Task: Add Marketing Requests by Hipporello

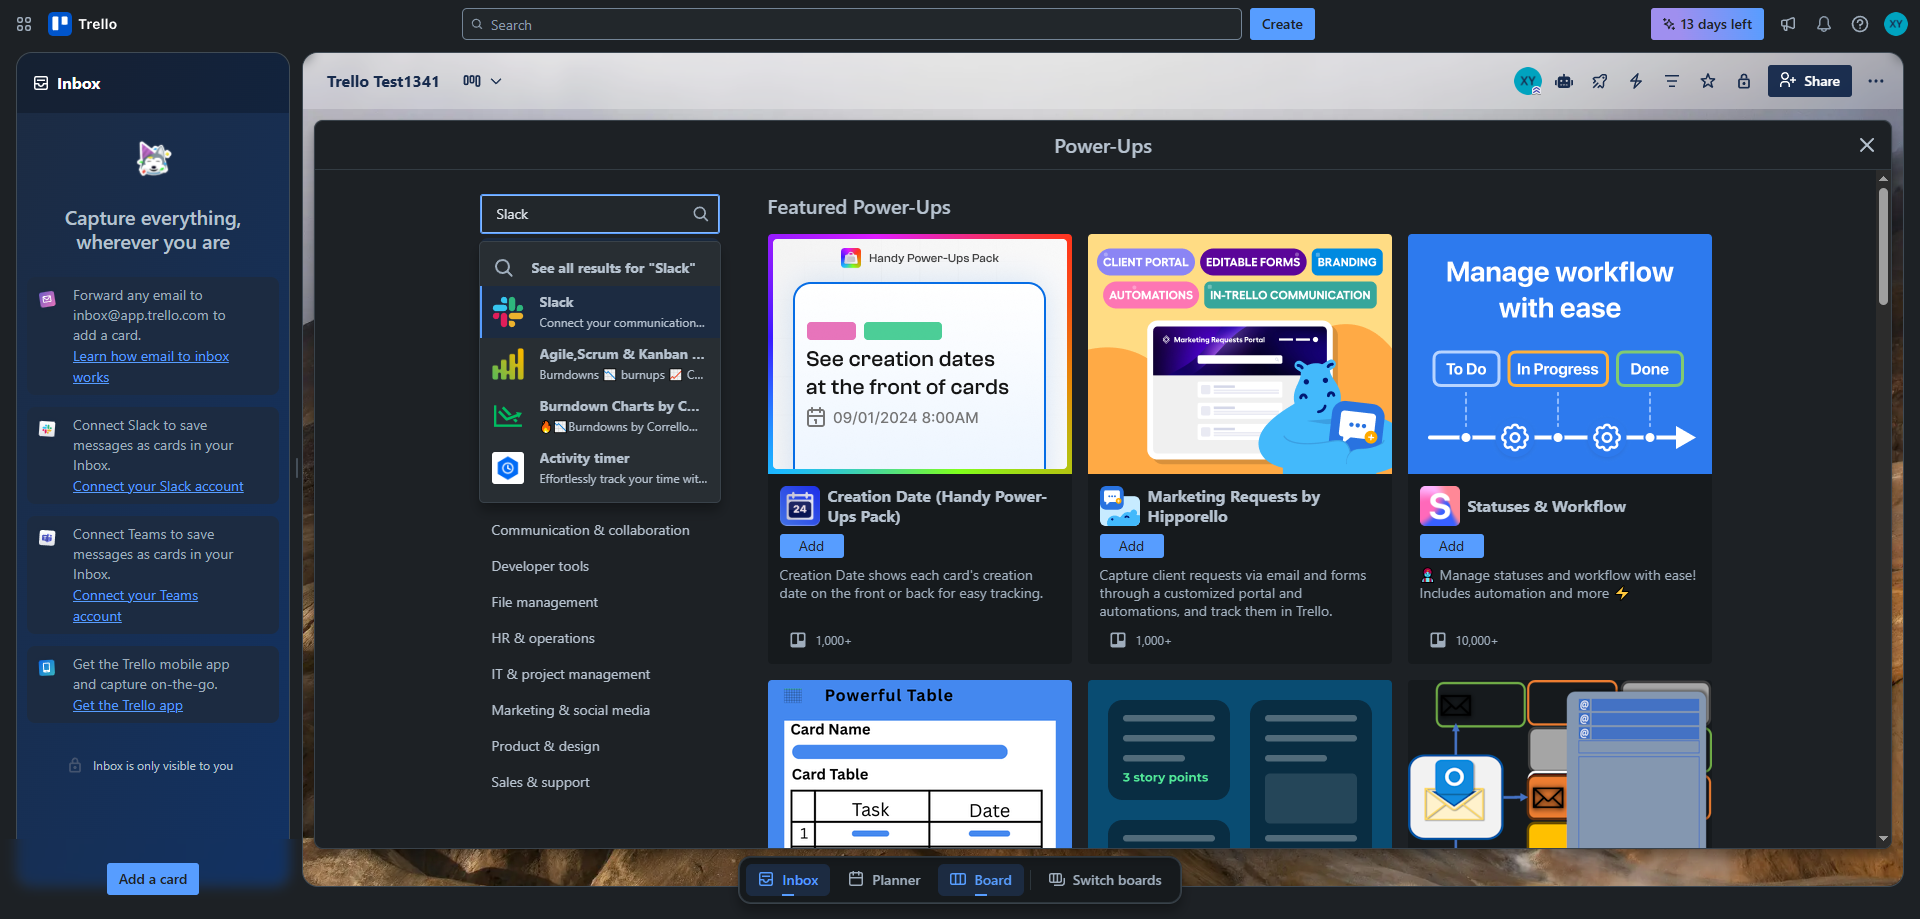Action: (x=1131, y=546)
